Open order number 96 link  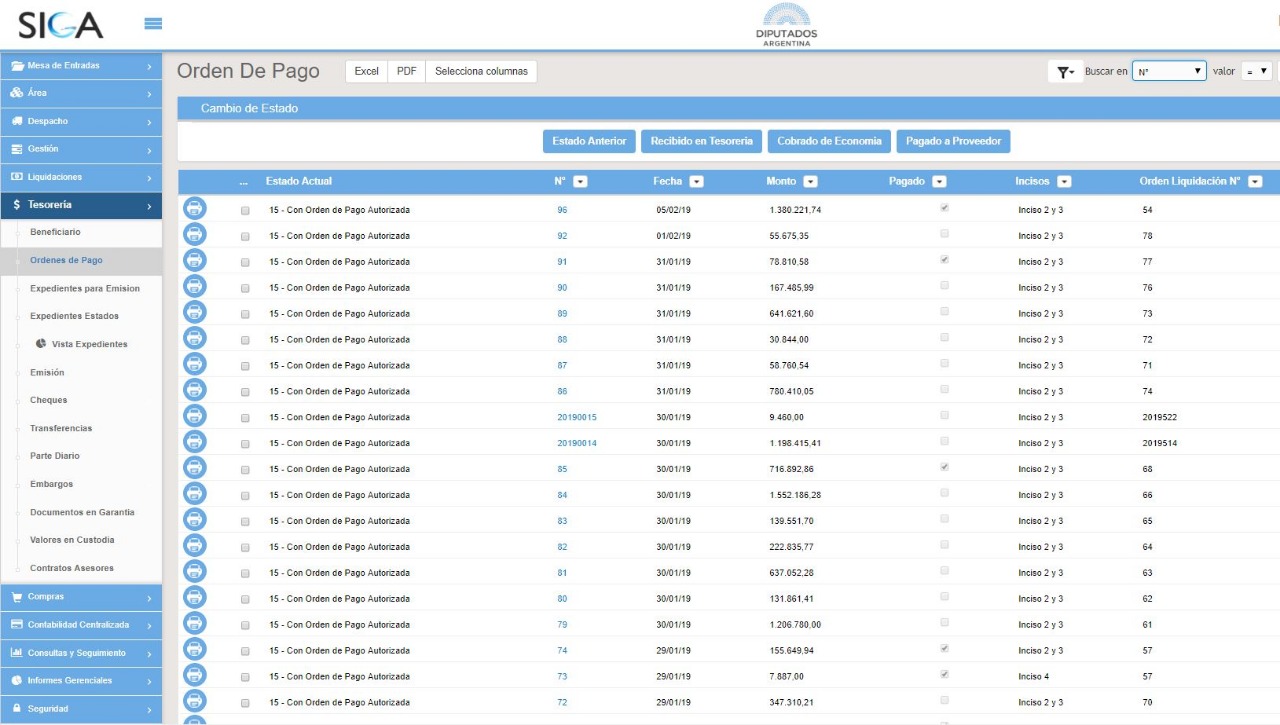point(562,210)
